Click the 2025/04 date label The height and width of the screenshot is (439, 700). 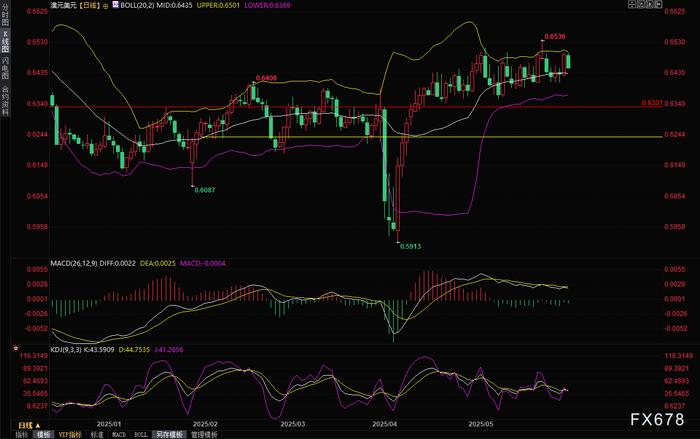point(384,424)
